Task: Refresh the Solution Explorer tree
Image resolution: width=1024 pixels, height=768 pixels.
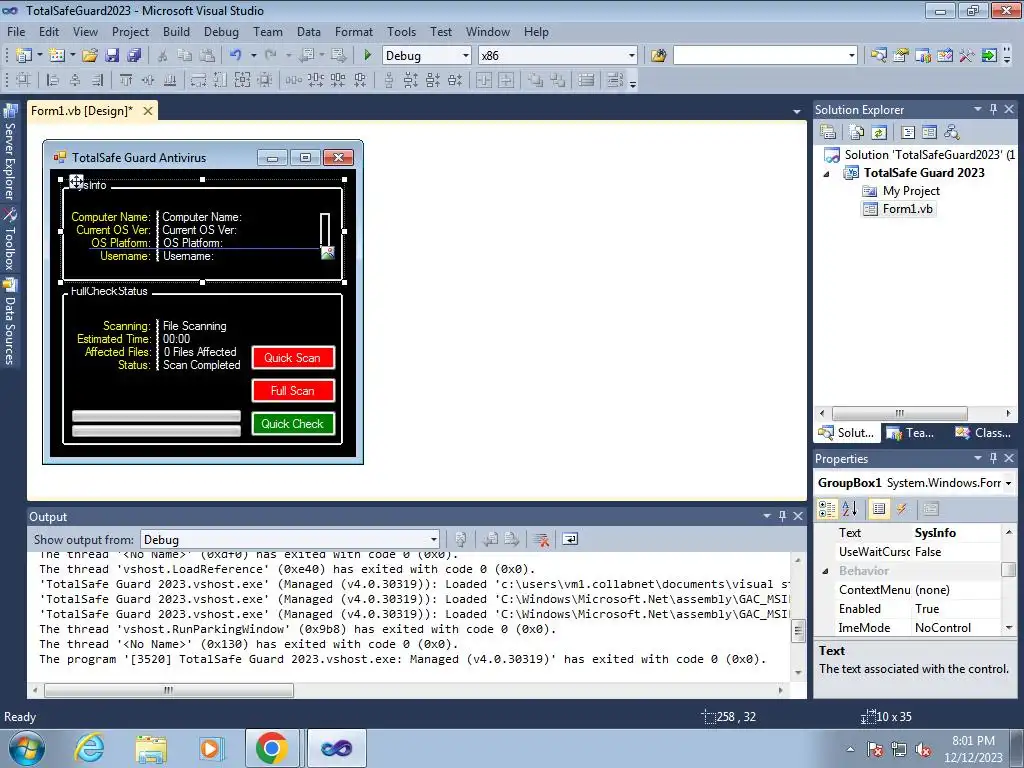Action: (x=879, y=132)
